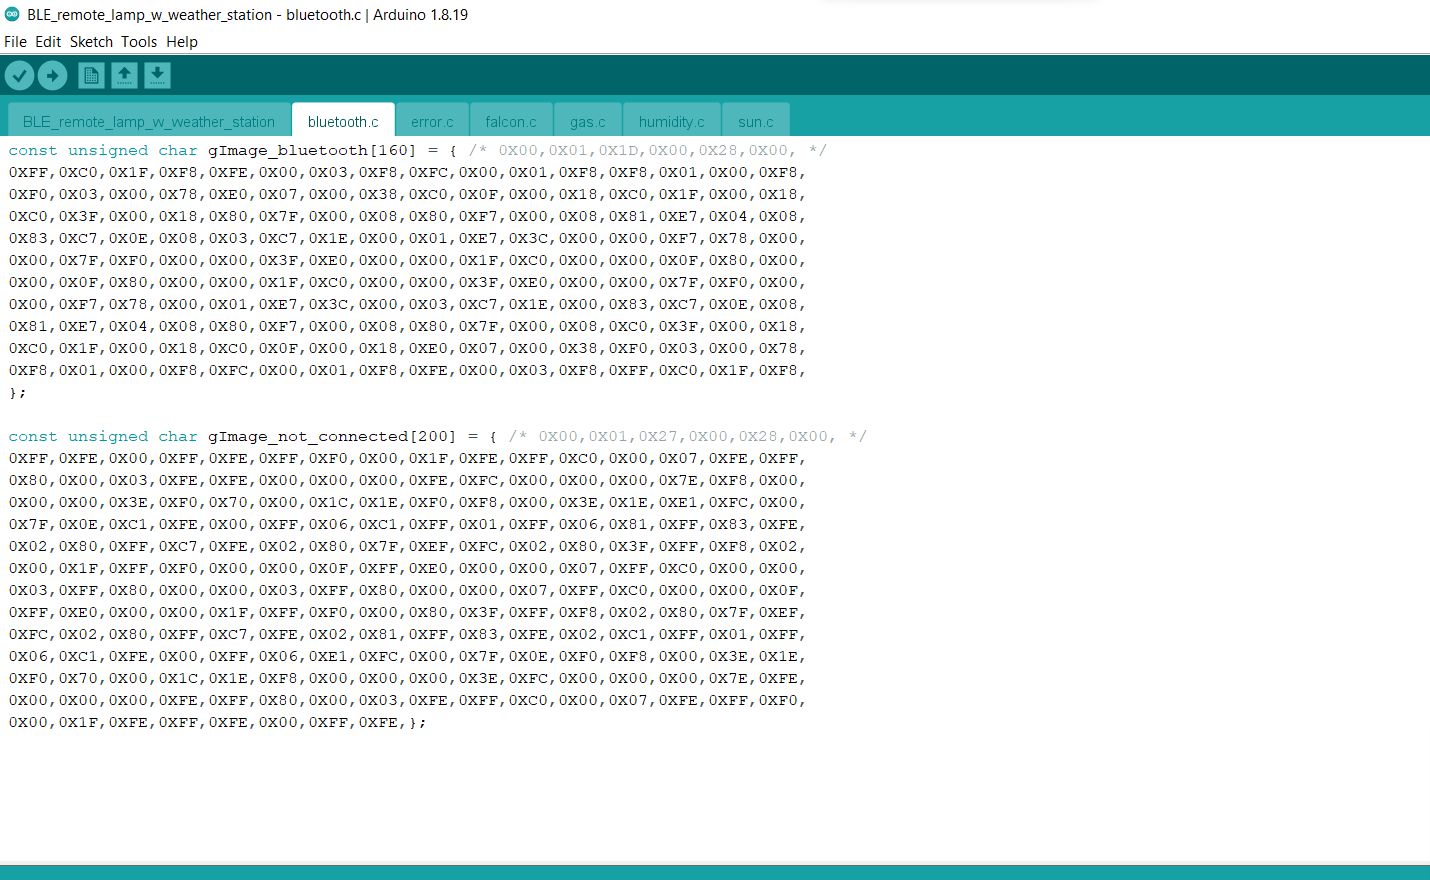Switch to the sun.c tab
This screenshot has width=1430, height=880.
[756, 121]
